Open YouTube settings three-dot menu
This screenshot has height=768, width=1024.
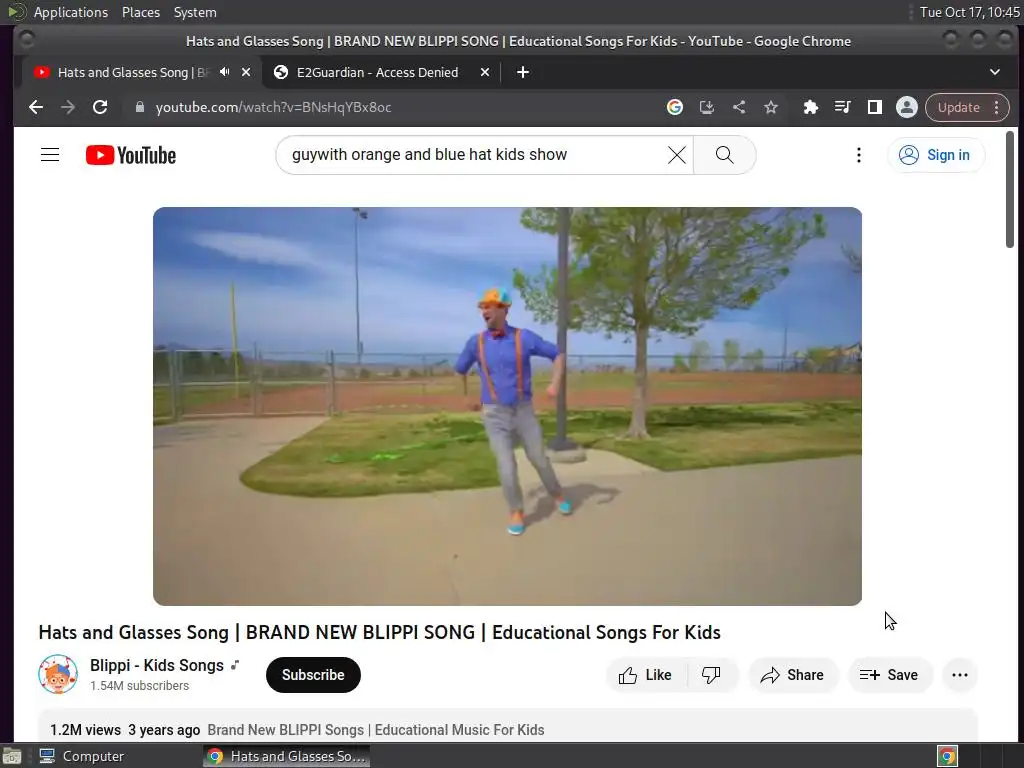point(859,155)
